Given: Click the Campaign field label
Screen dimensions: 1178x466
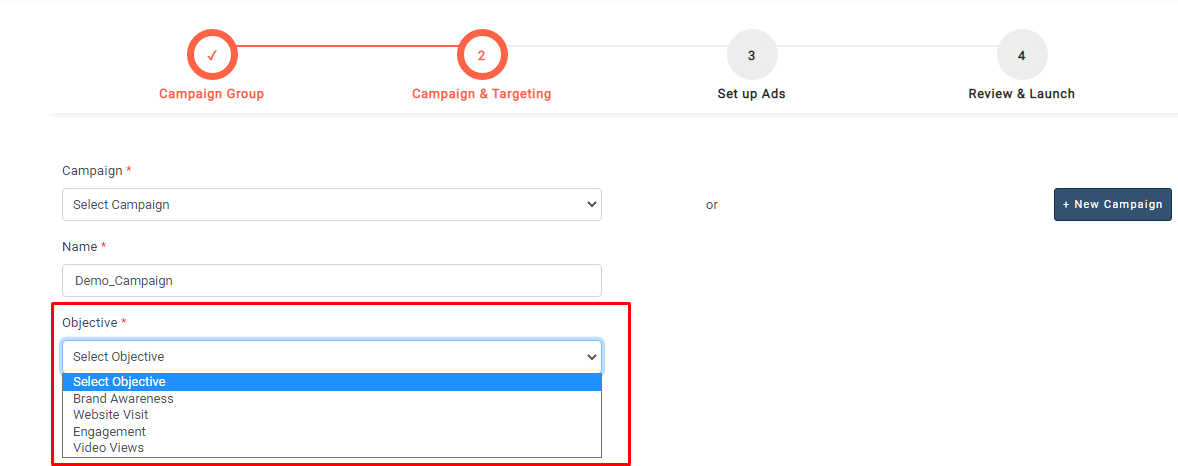Looking at the screenshot, I should pos(92,171).
